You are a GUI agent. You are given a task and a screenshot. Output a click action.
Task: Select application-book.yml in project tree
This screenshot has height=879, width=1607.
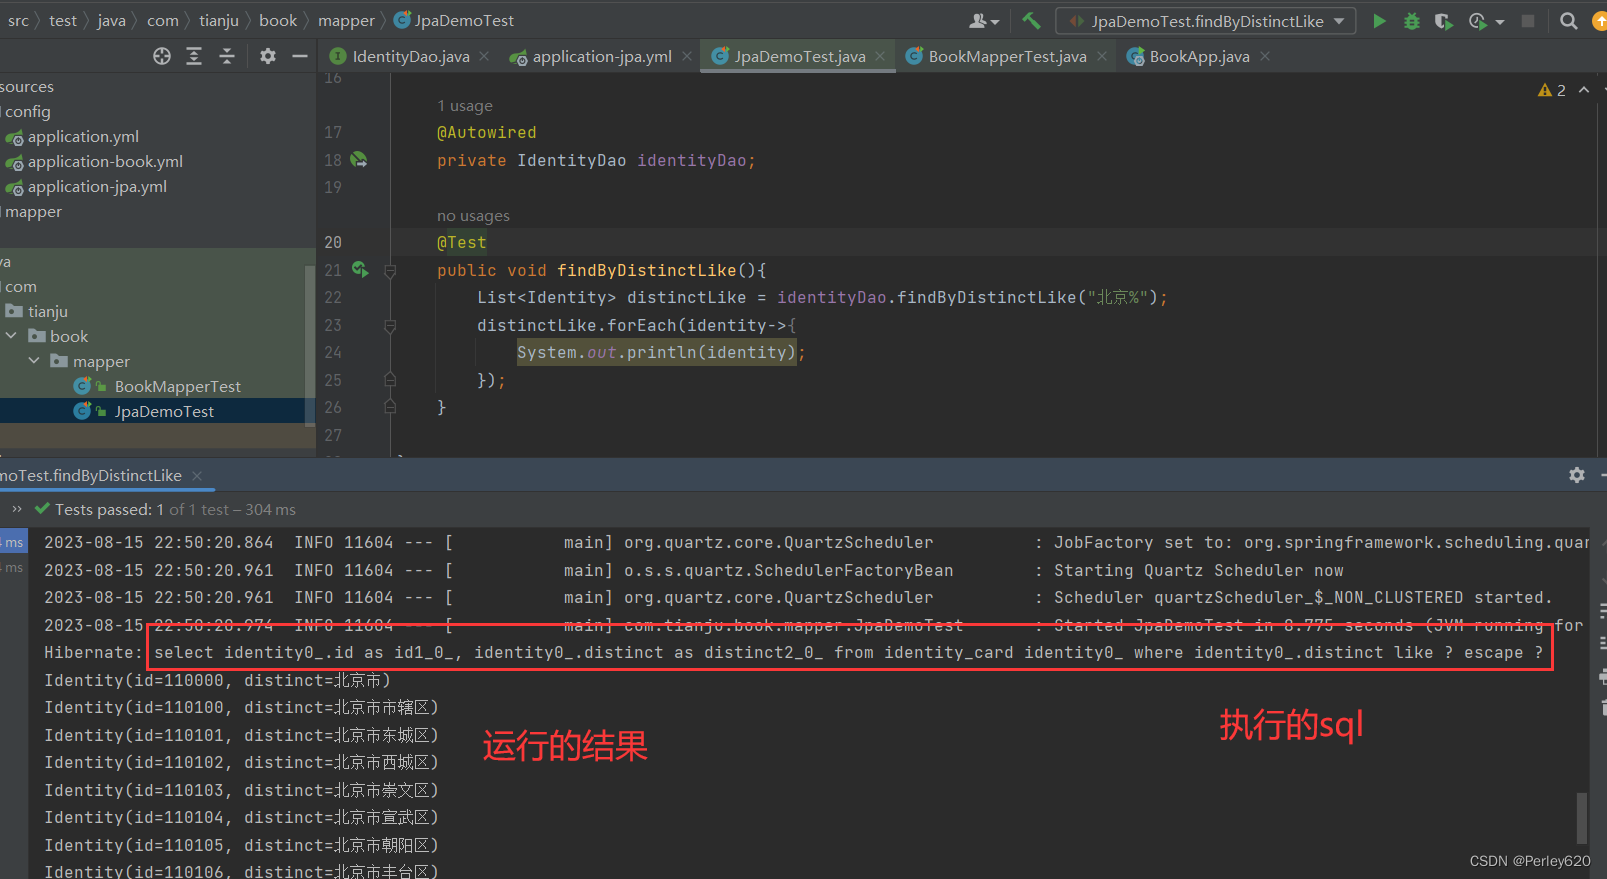[x=105, y=161]
